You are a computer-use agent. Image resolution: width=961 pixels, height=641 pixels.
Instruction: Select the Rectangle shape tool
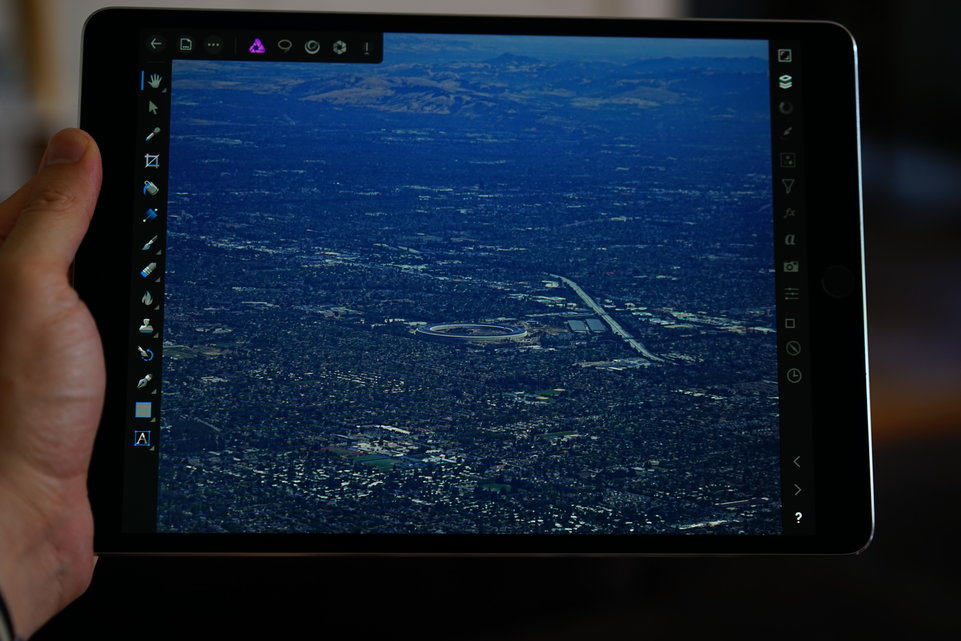click(143, 410)
